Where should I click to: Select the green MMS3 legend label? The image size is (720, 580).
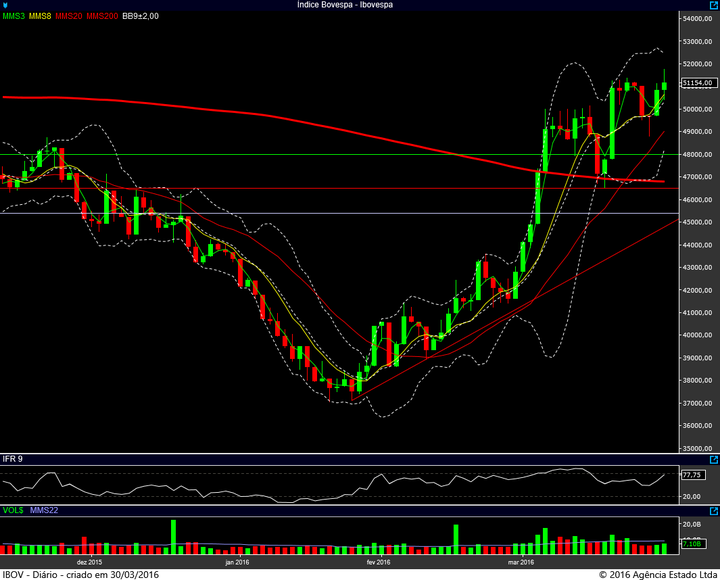click(14, 16)
